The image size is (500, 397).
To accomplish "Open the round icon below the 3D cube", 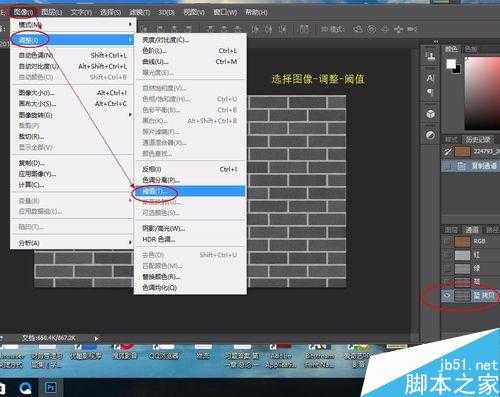I will click(430, 135).
